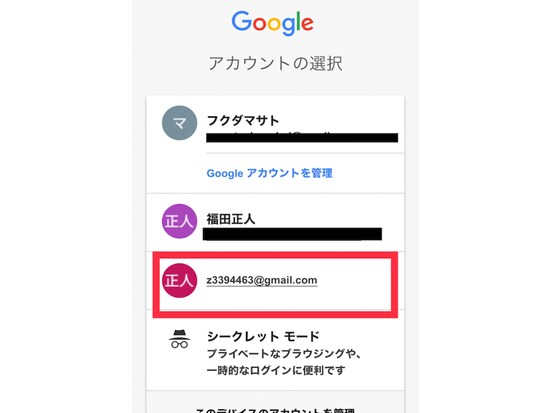Choose the フクダマサト account name
Screen dimensions: 550x413
pos(243,120)
